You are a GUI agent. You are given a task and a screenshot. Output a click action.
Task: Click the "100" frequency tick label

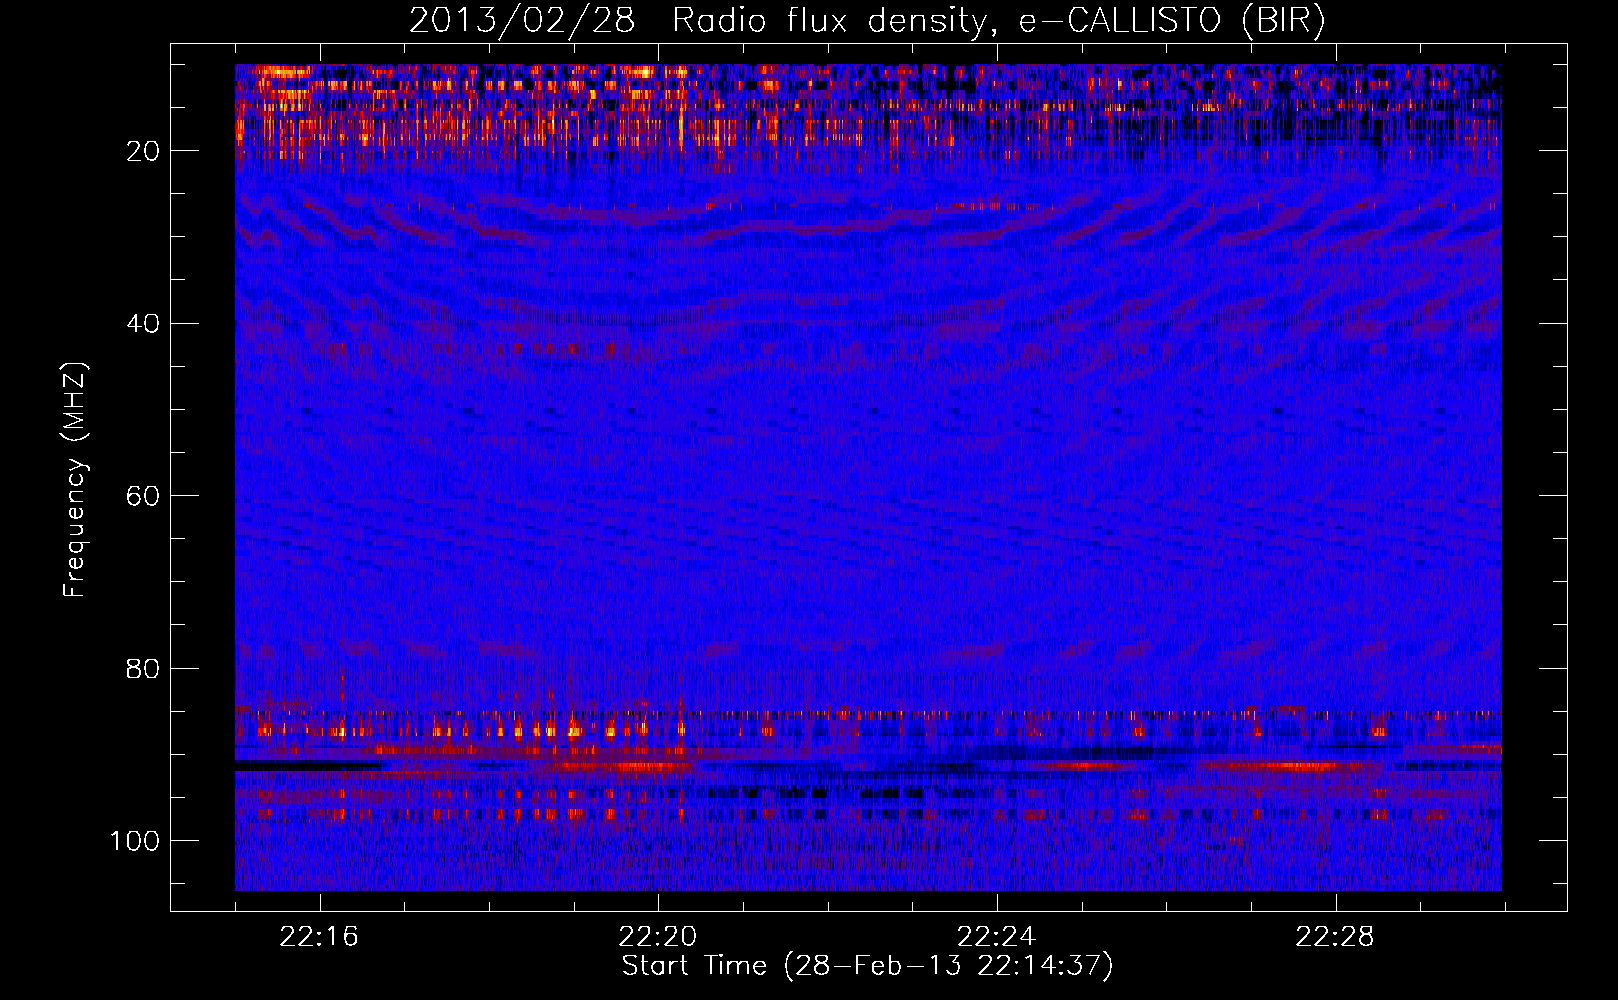(x=135, y=841)
